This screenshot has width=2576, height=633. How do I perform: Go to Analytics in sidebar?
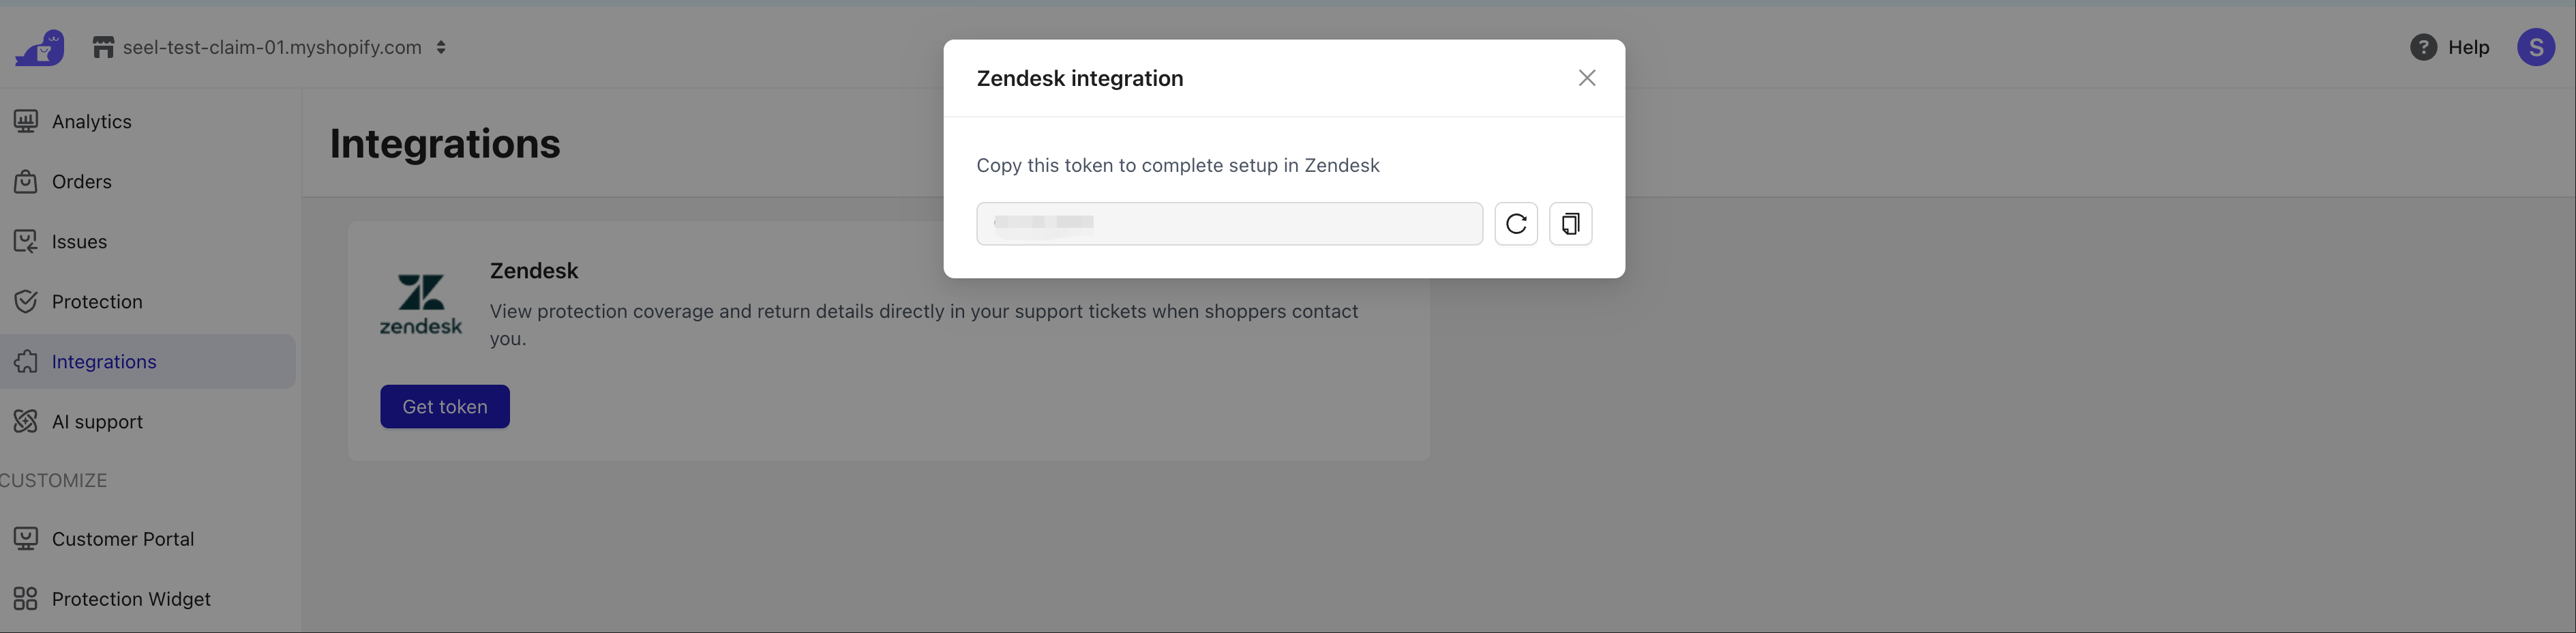91,121
